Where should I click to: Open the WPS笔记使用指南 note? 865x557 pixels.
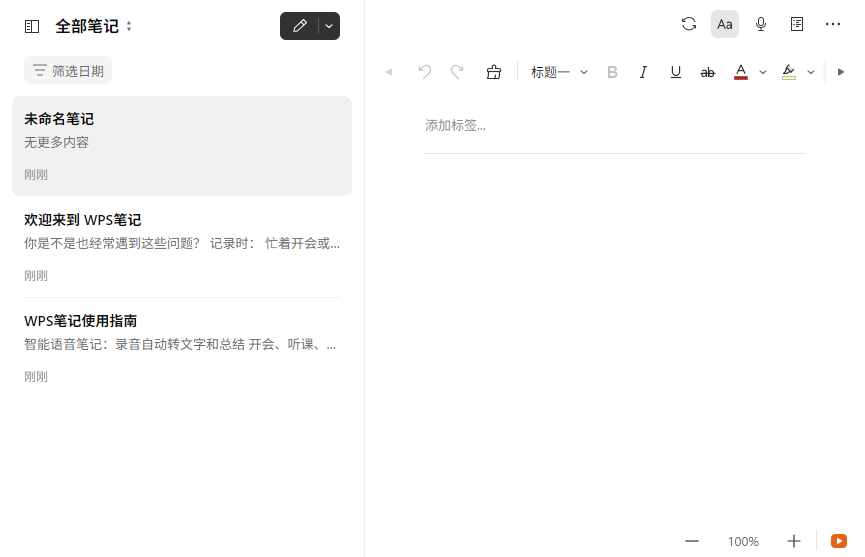[x=182, y=347]
